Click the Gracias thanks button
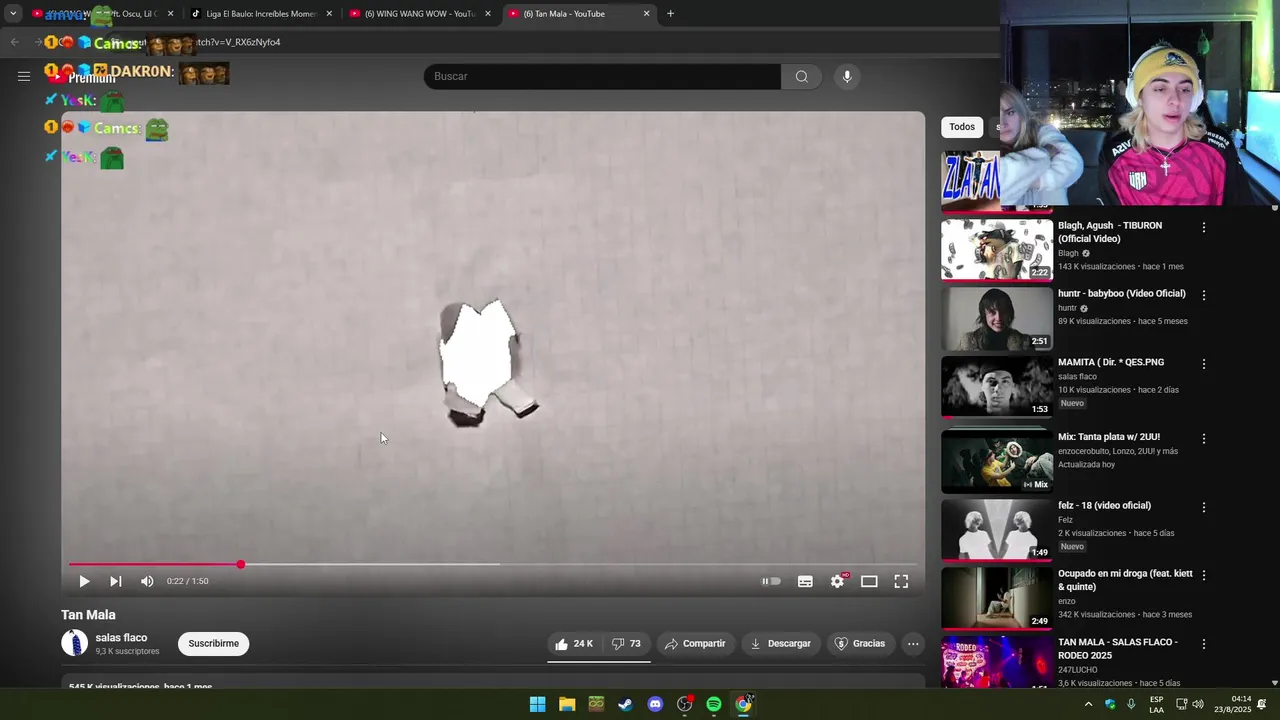 click(x=860, y=644)
